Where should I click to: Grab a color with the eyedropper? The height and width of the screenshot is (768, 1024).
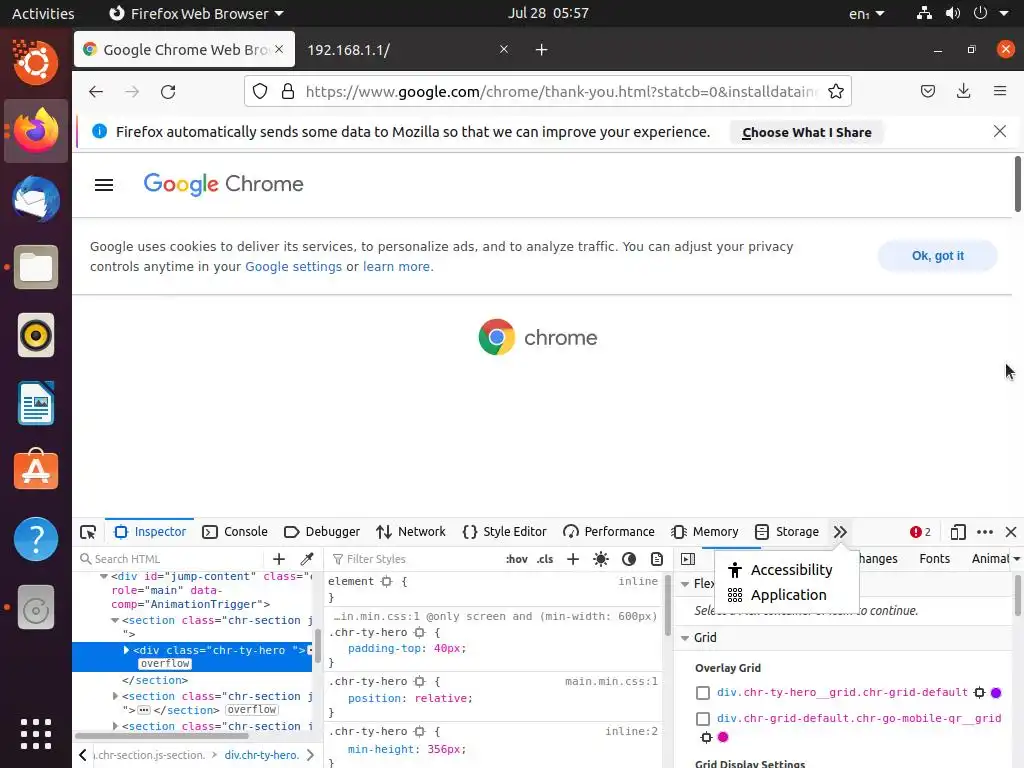tap(306, 559)
